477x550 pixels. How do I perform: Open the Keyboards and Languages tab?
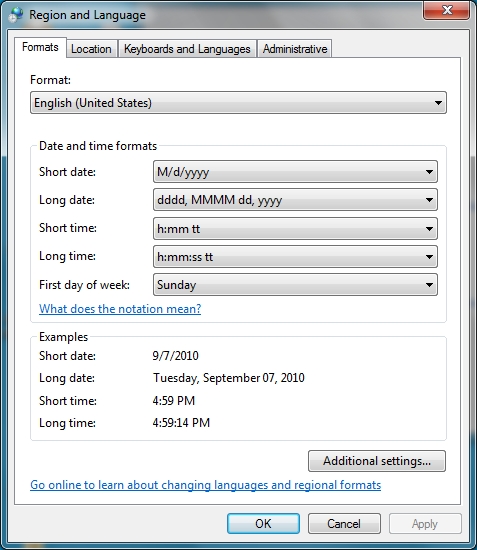coord(187,49)
